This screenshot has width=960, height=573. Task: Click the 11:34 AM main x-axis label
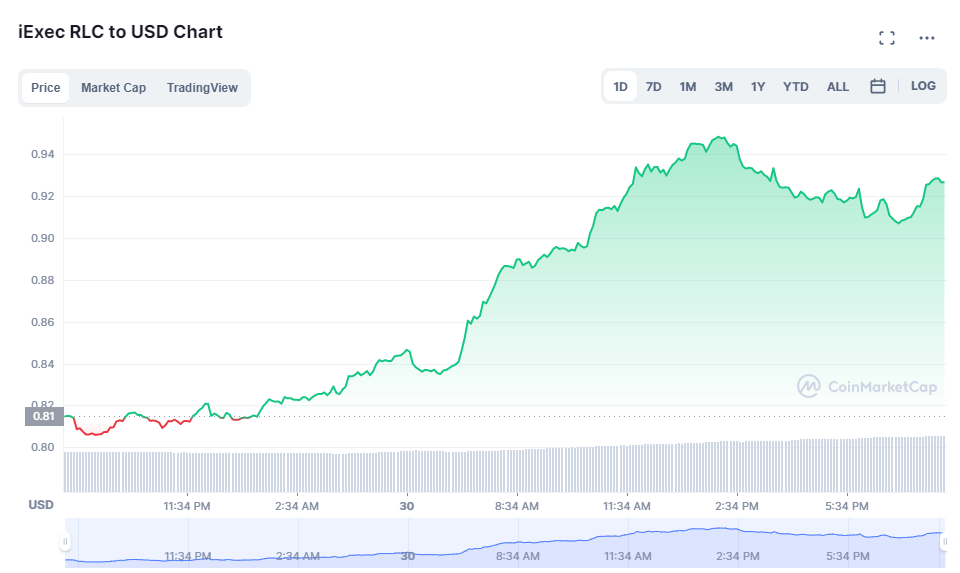point(627,506)
